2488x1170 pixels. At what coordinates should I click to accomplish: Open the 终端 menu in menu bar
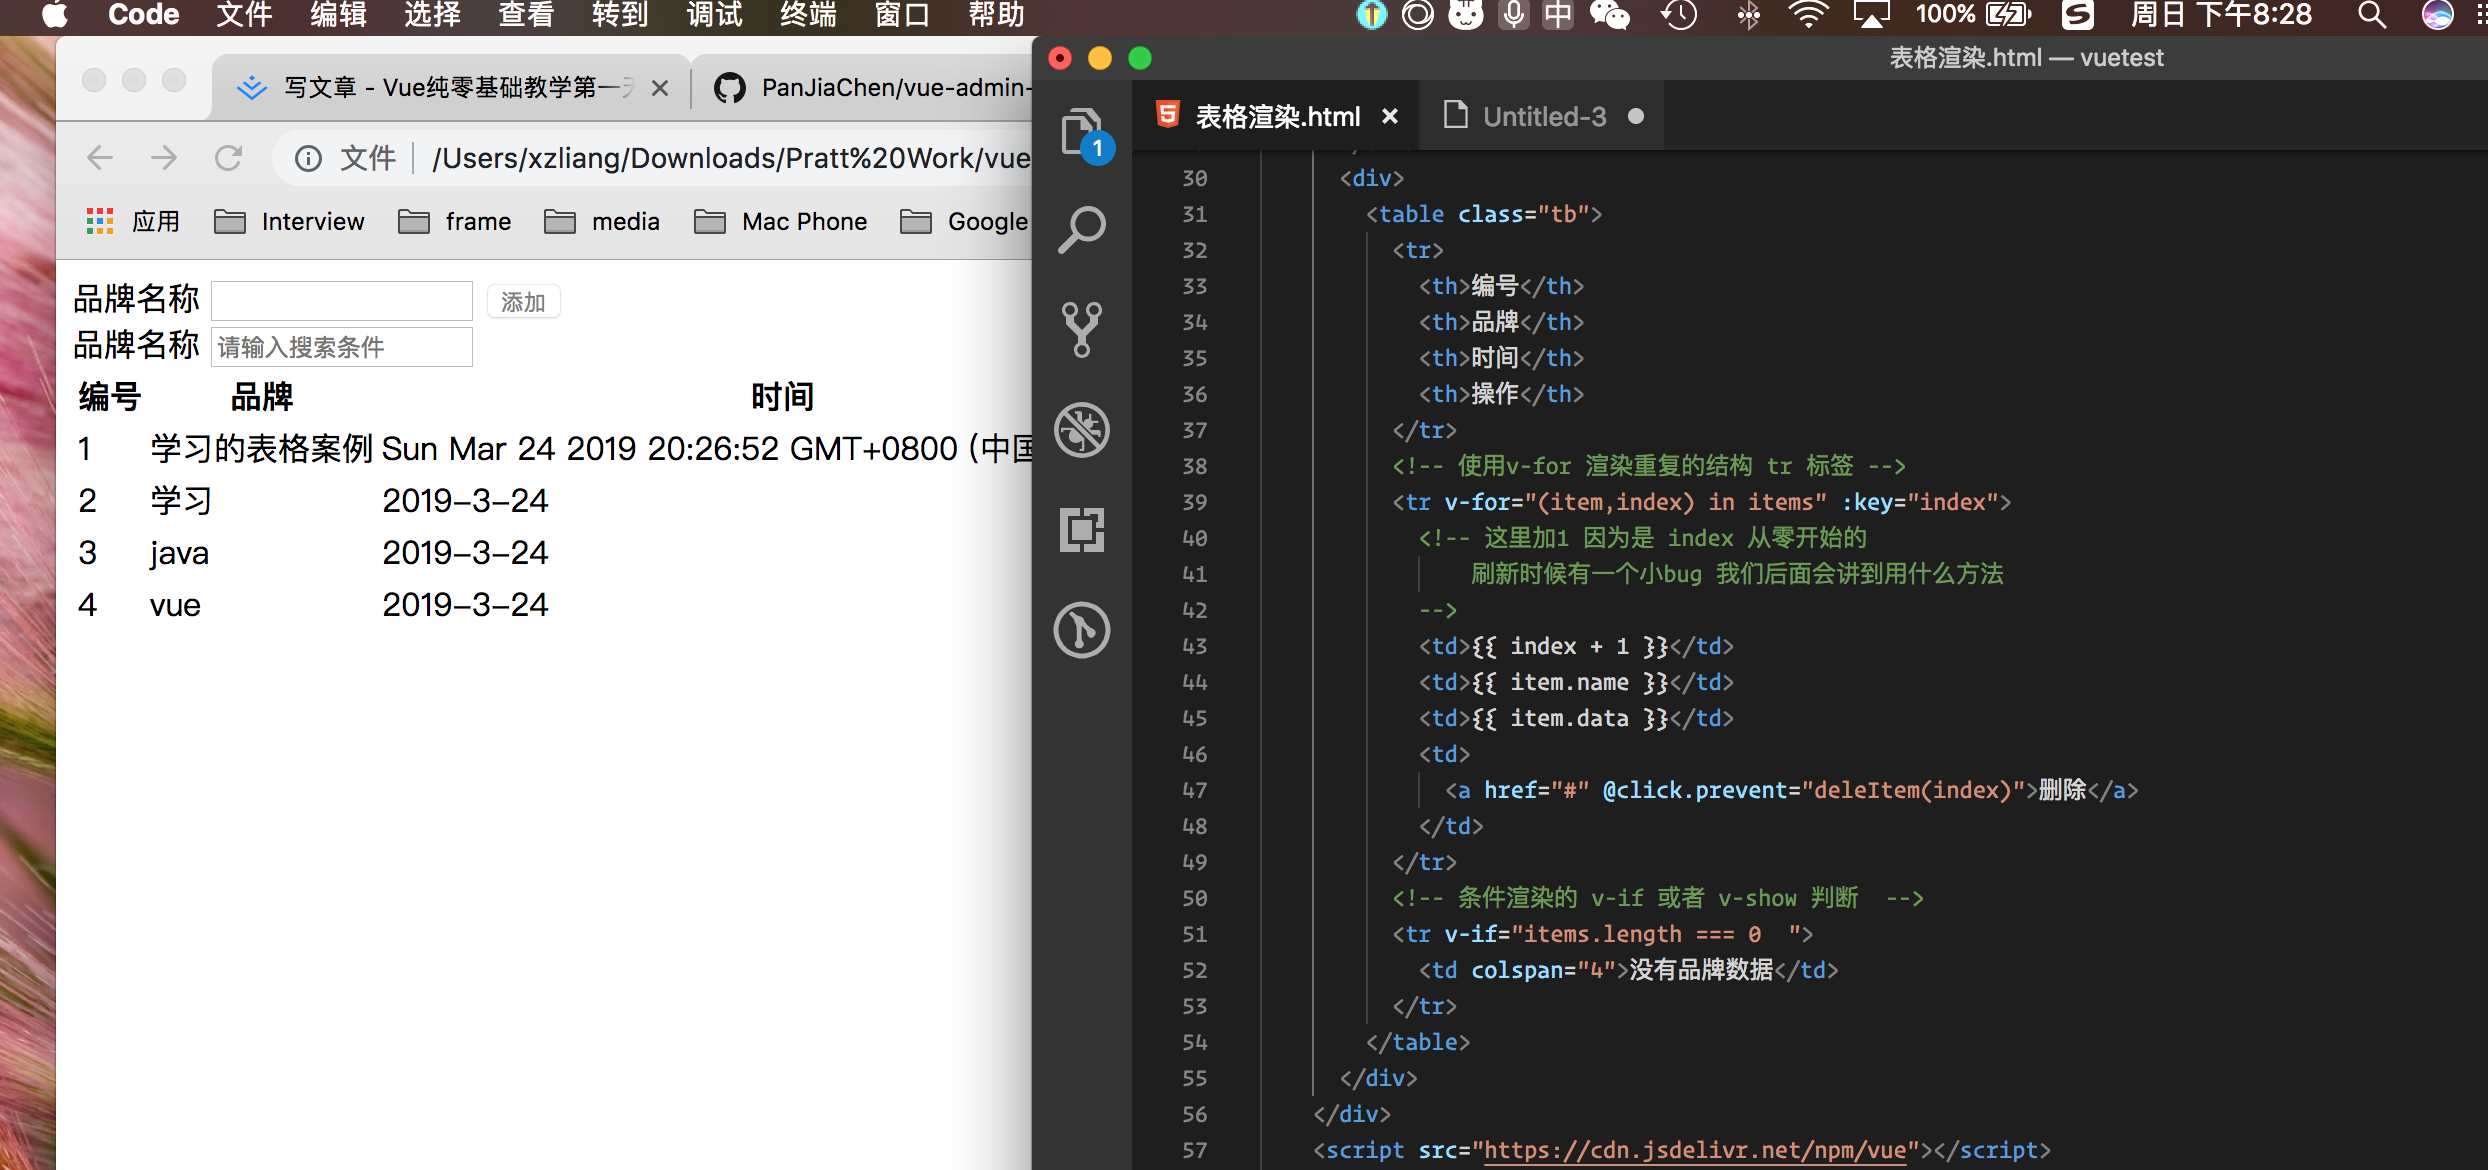tap(808, 15)
